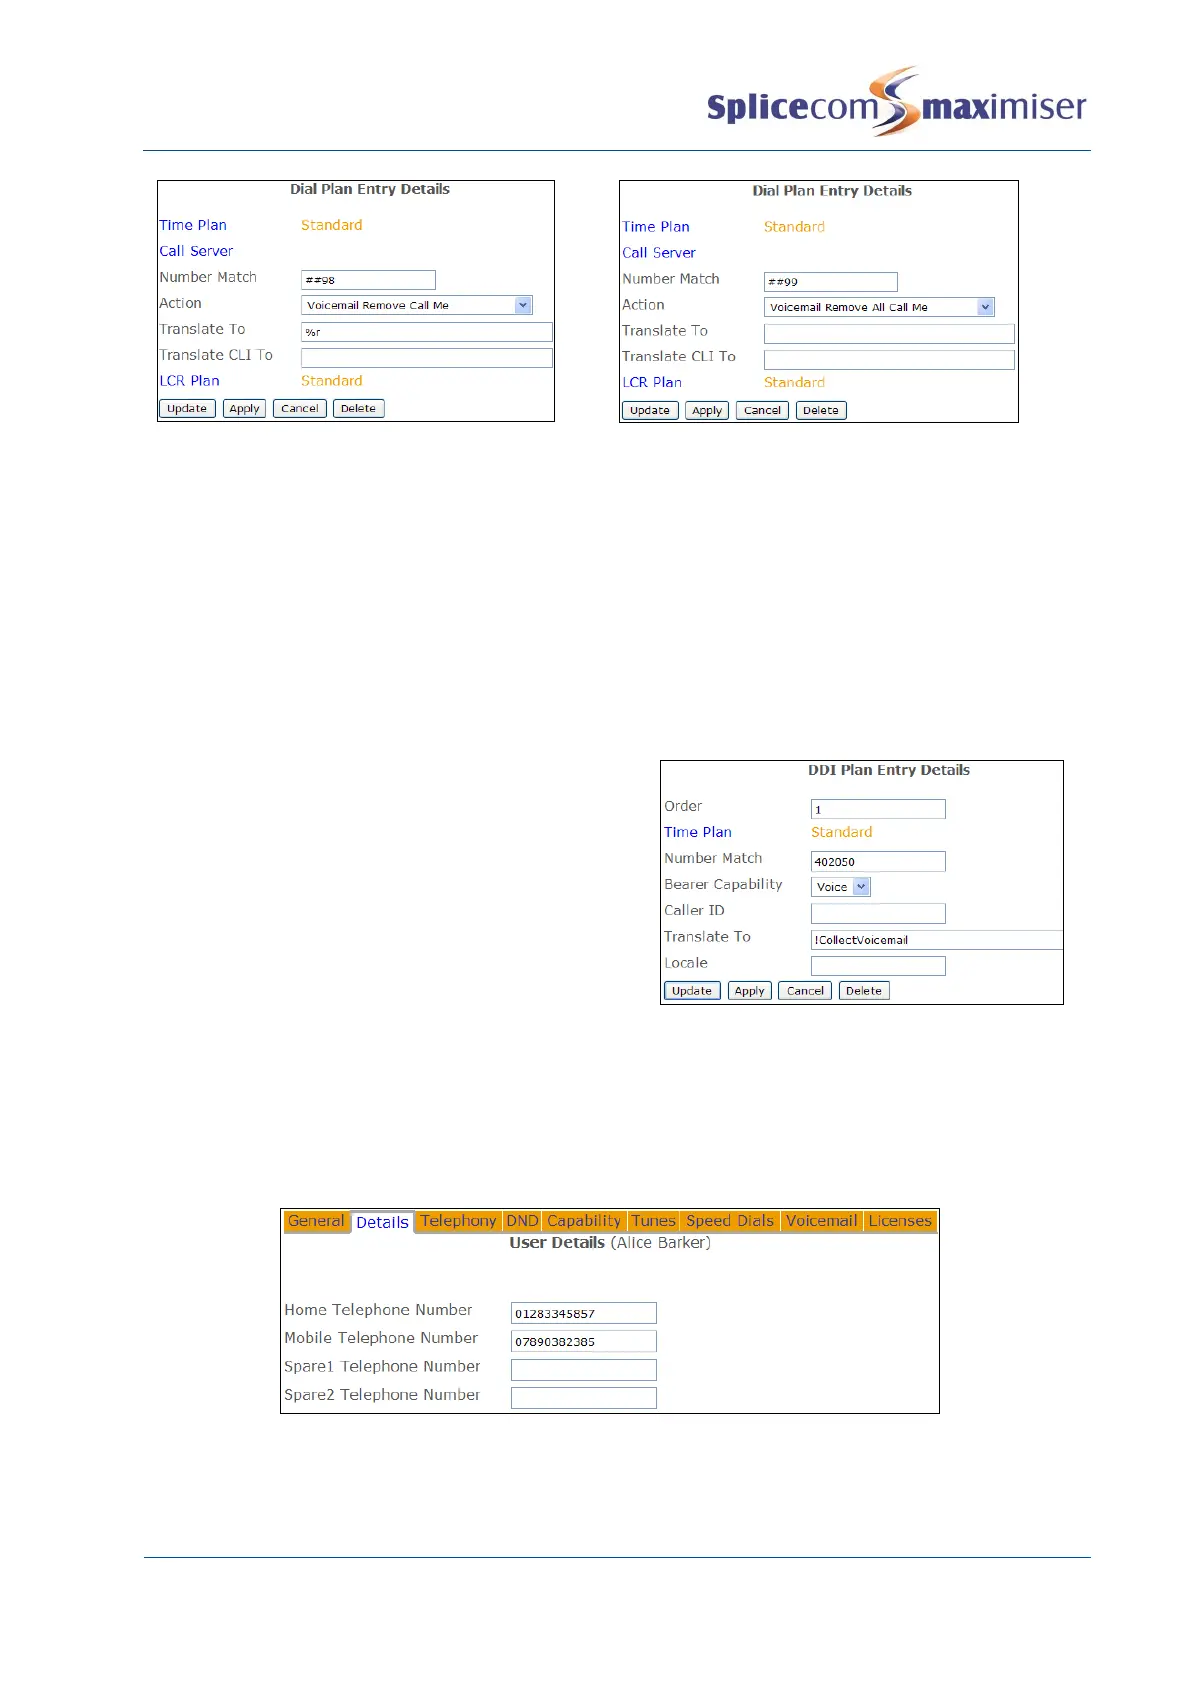Click empty Translate CLI To field in ##98 panel
The image size is (1191, 1684).
click(x=427, y=357)
